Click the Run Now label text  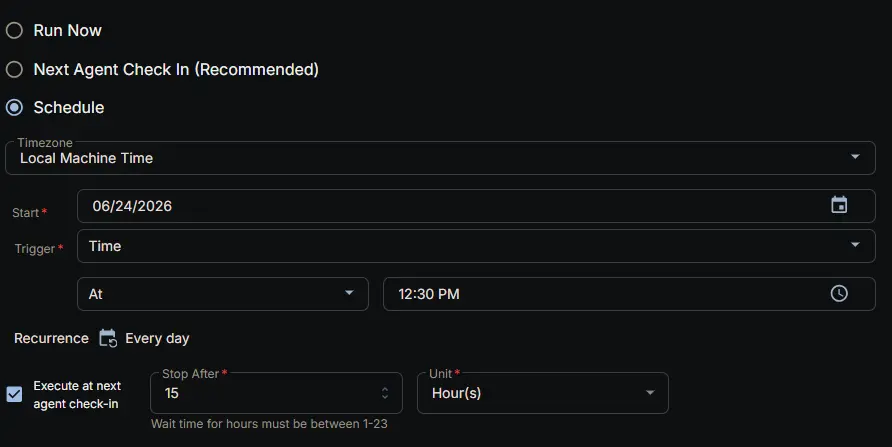coord(67,30)
